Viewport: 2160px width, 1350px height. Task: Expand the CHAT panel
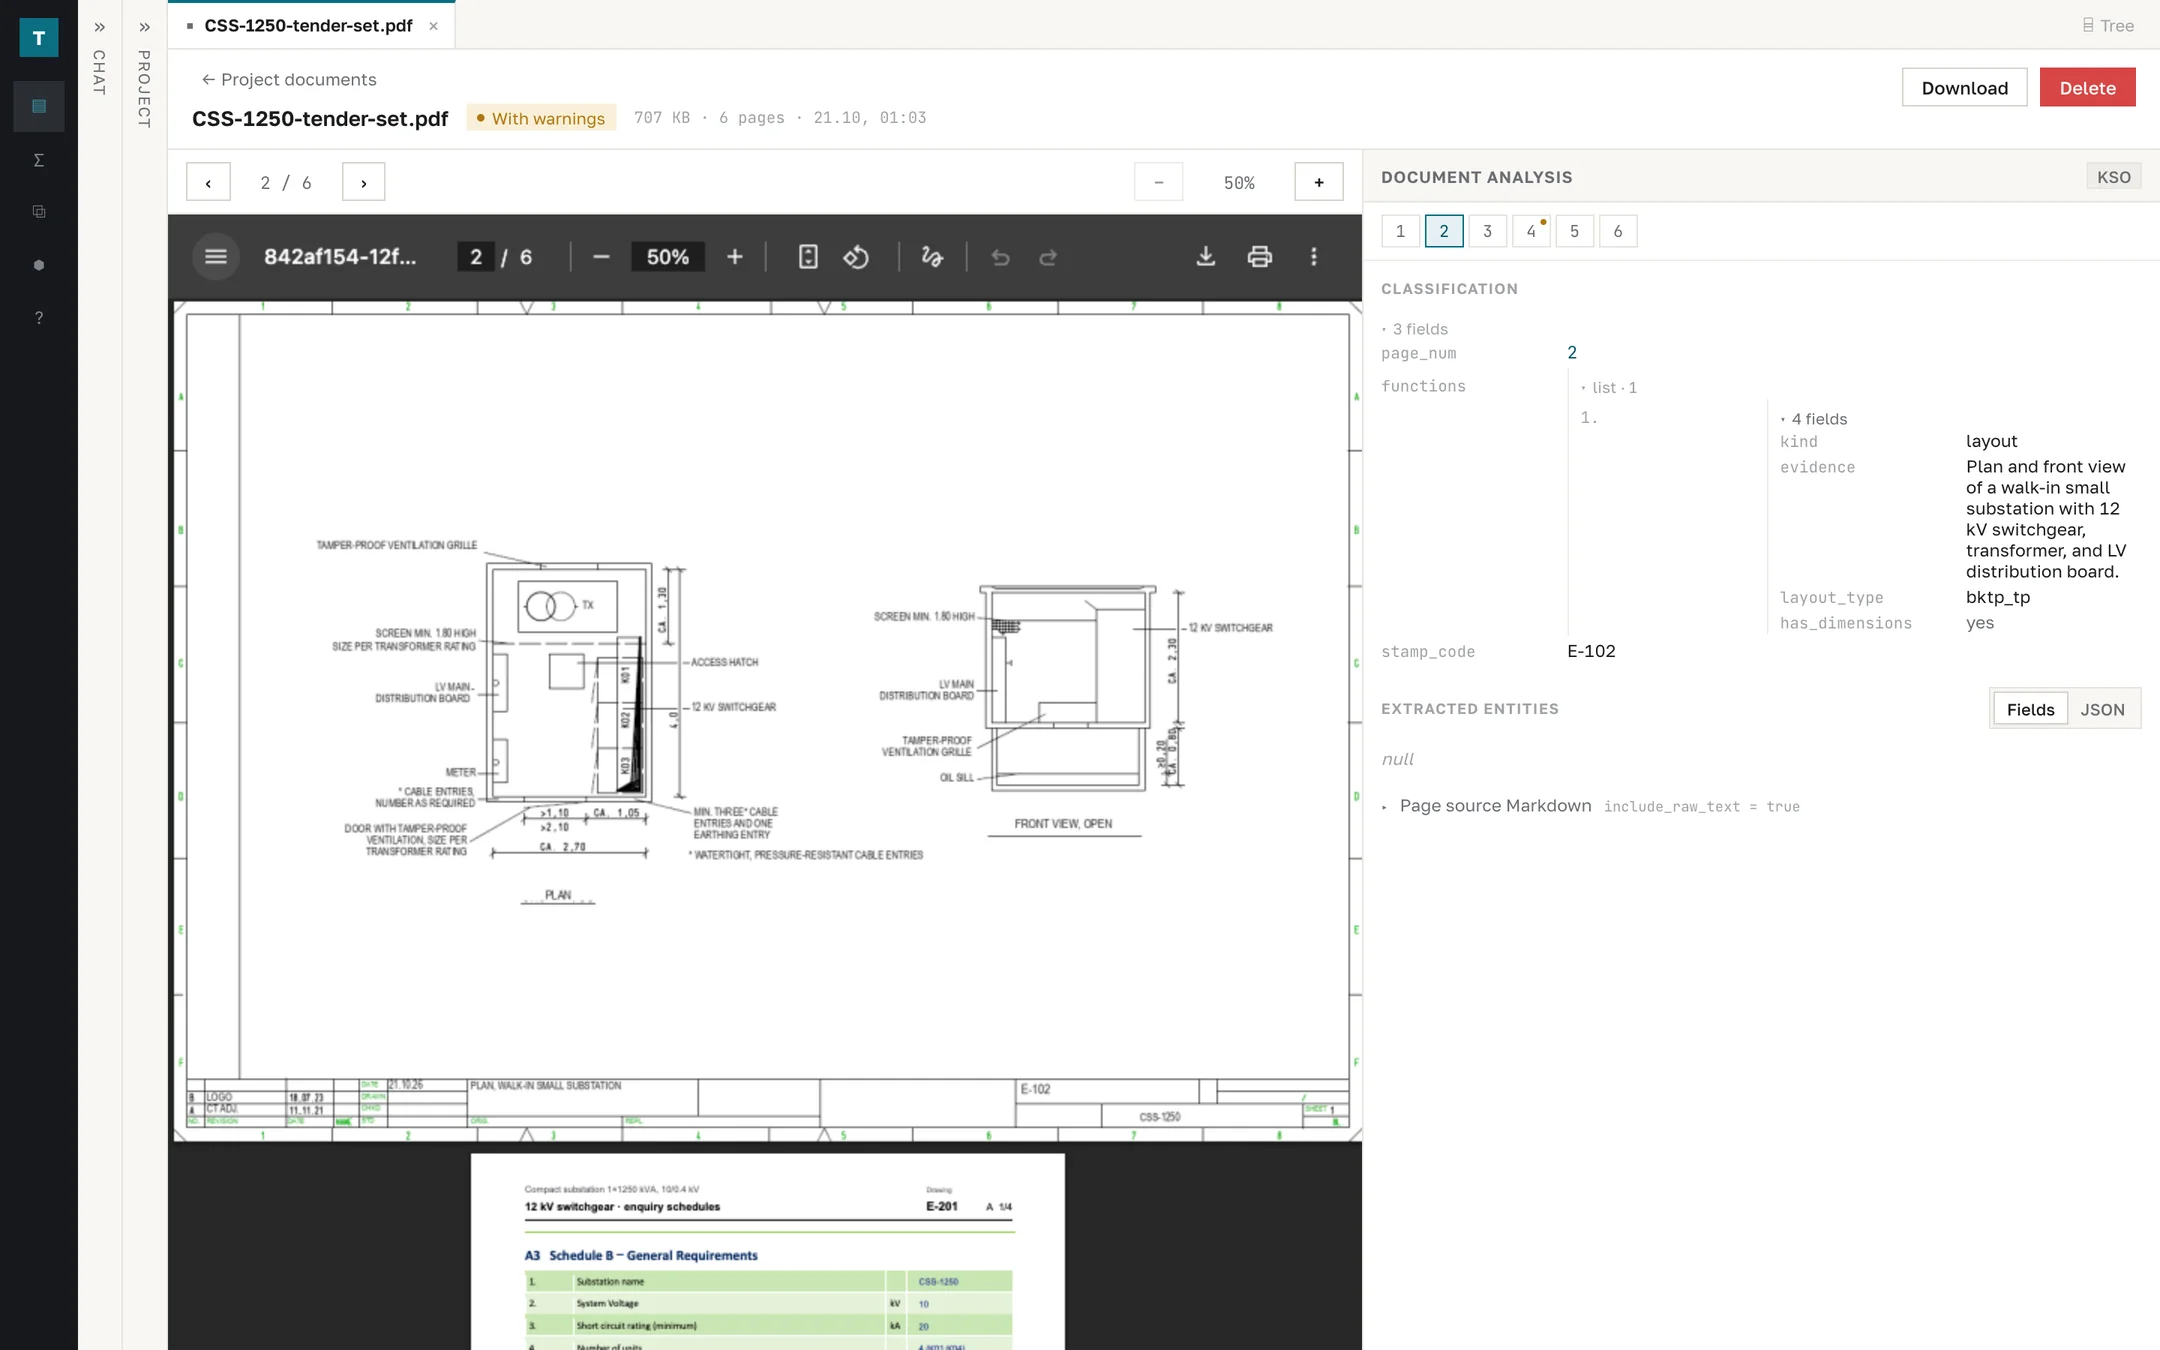[99, 28]
